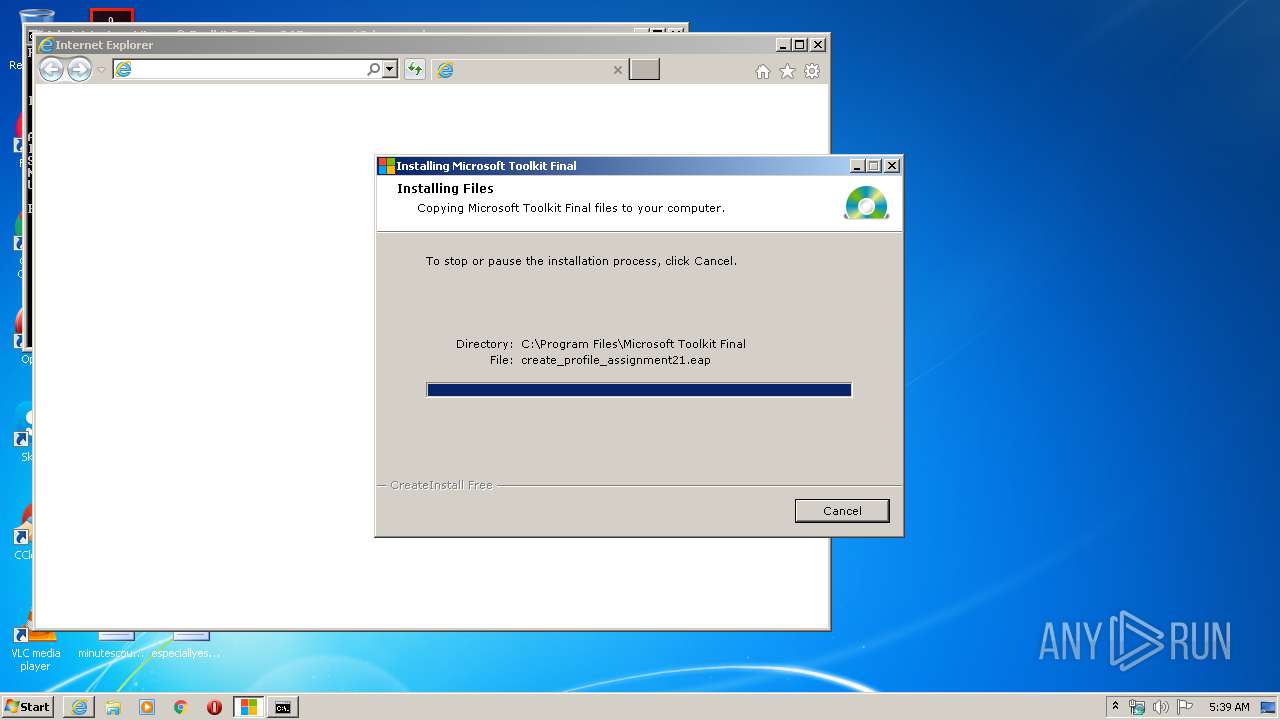Open the network tray icon
The image size is (1280, 720).
pyautogui.click(x=1137, y=707)
